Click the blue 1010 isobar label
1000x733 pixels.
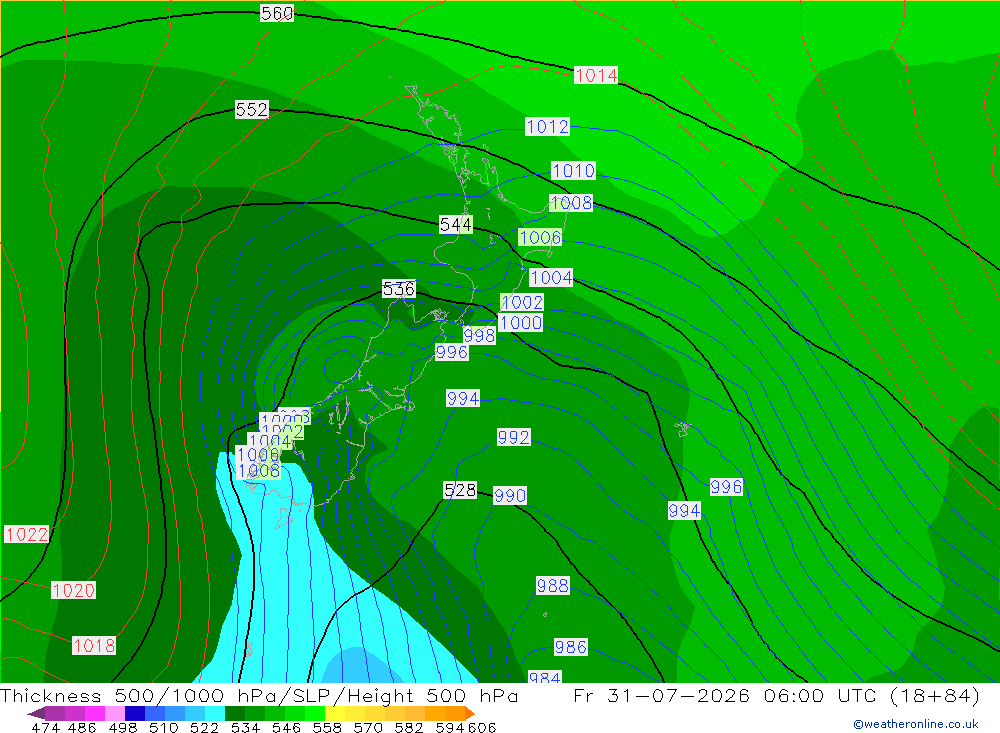pos(574,170)
